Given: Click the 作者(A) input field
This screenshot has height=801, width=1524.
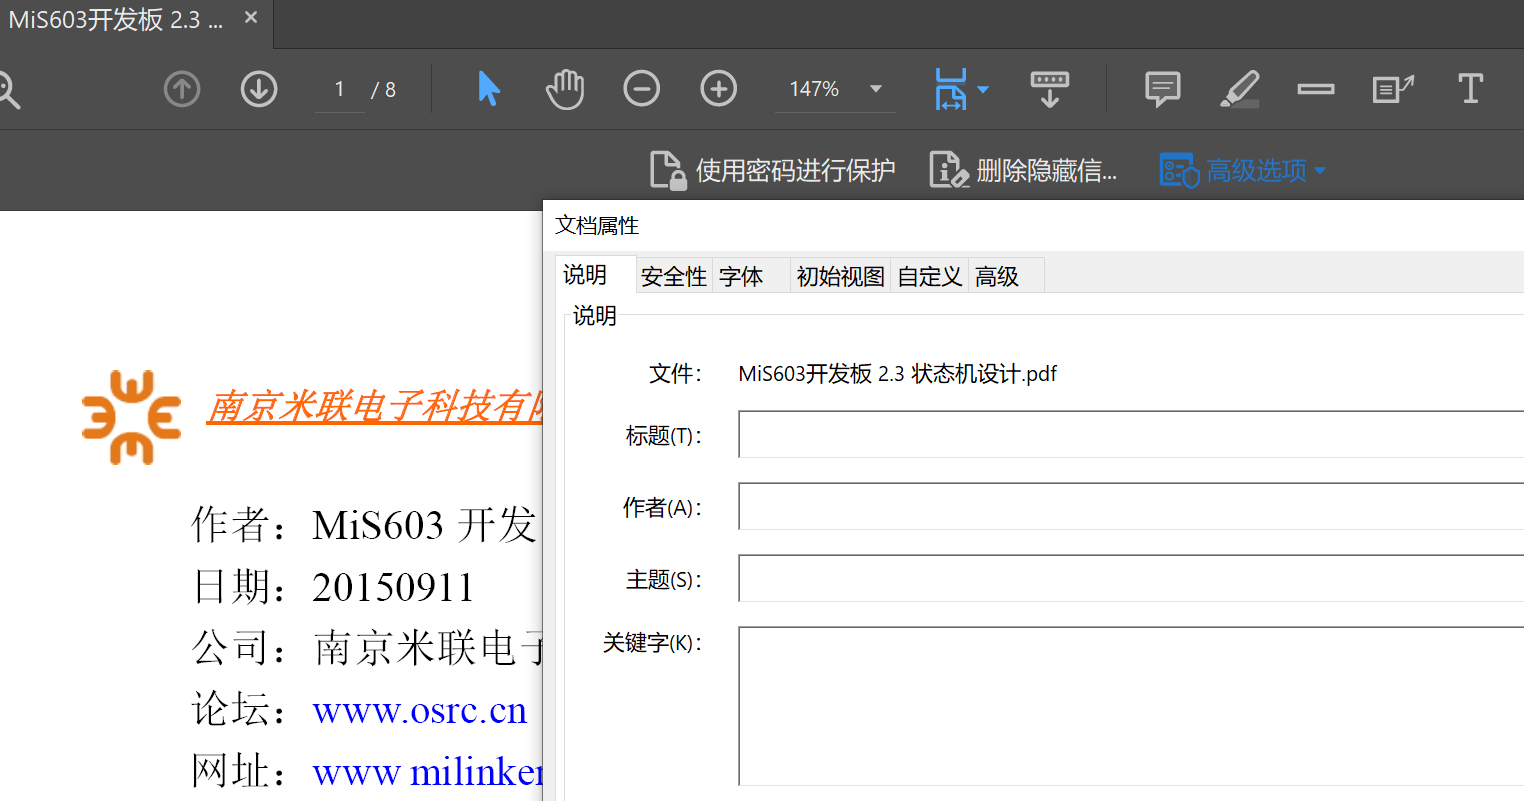Looking at the screenshot, I should [1131, 506].
